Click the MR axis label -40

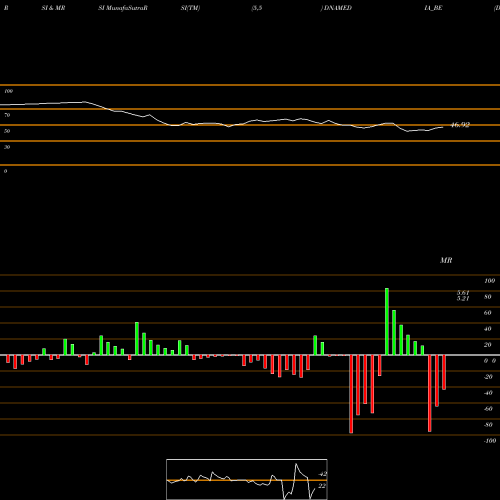click(488, 393)
